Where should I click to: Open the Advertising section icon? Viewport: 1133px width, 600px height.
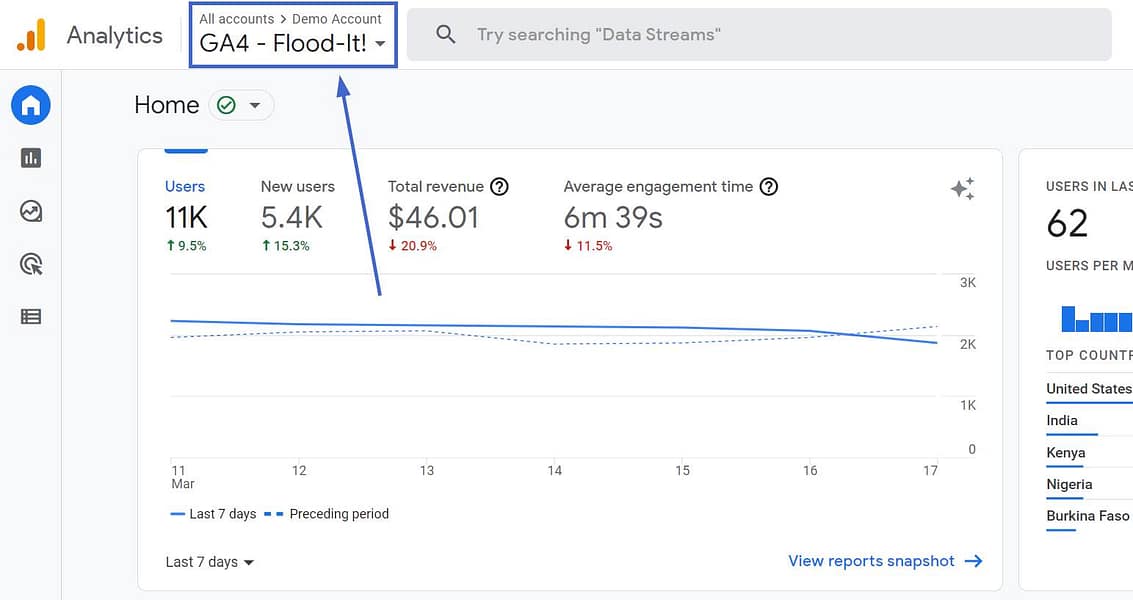pyautogui.click(x=30, y=264)
